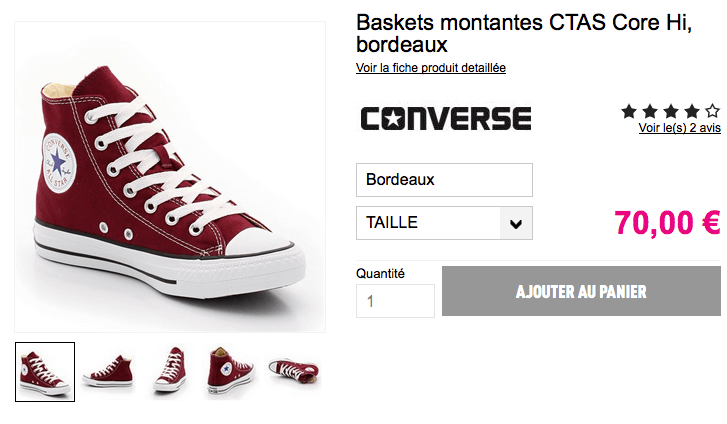
Task: Select the first highlighted shoe thumbnail
Action: (x=45, y=372)
